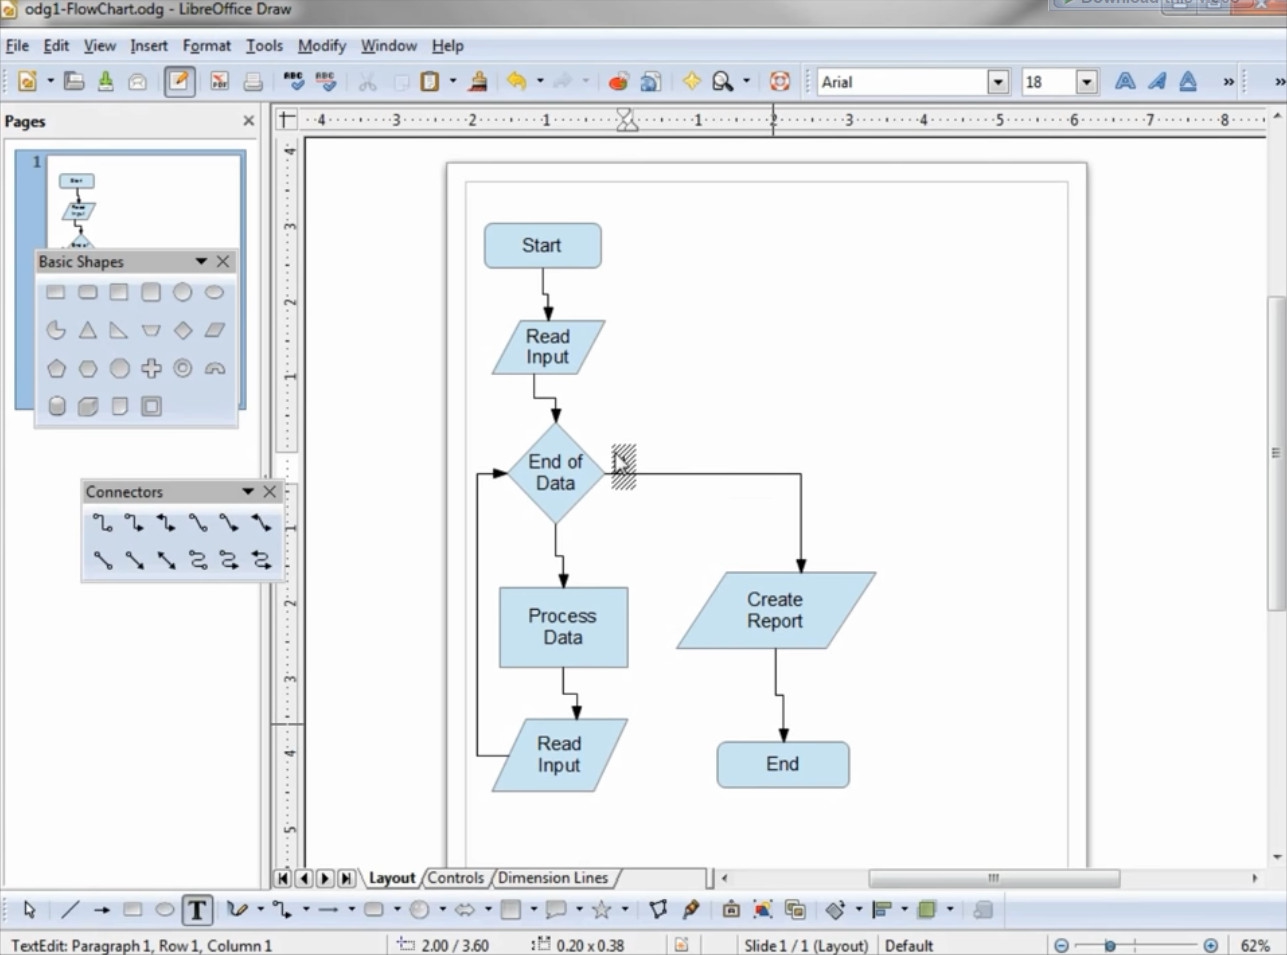This screenshot has width=1287, height=955.
Task: Pick the diamond shape in Basic Shapes
Action: pos(183,330)
